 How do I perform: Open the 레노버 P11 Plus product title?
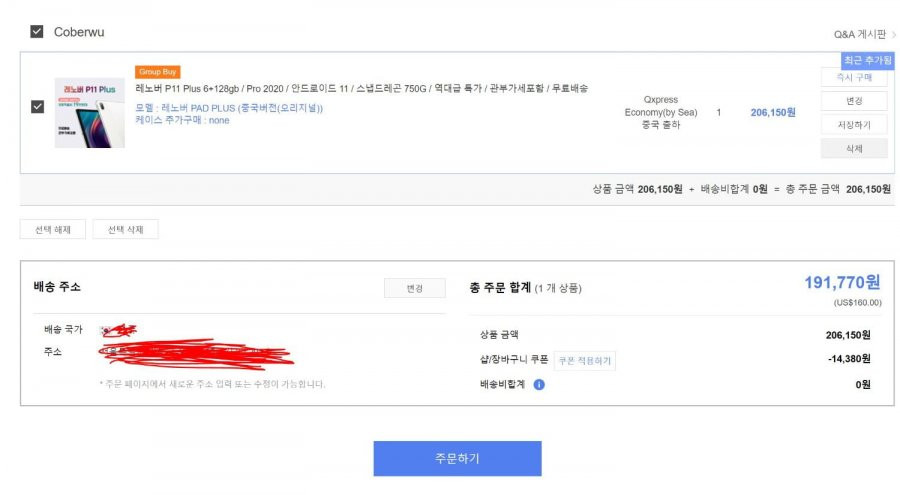pyautogui.click(x=362, y=88)
